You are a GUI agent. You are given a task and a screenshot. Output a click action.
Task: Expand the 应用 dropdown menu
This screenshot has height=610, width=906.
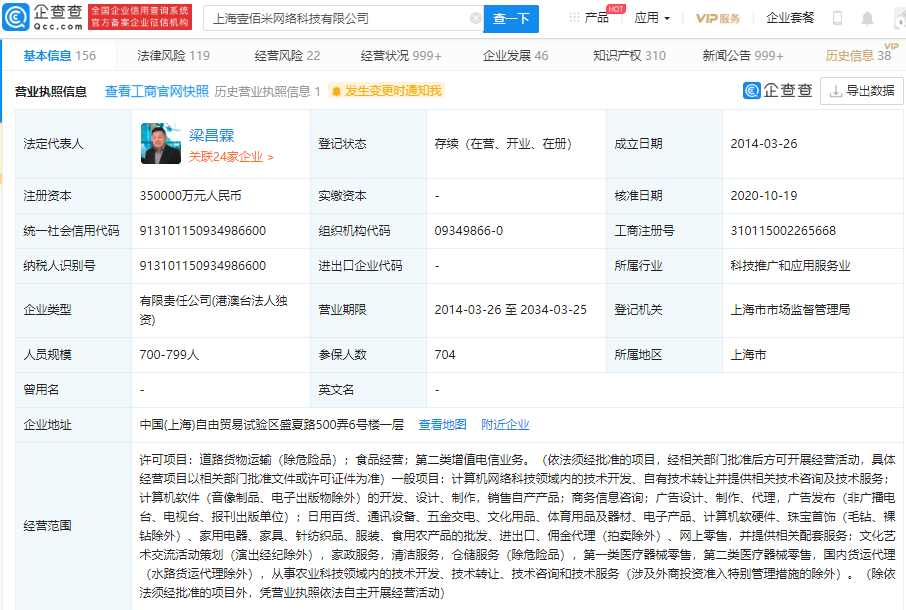(x=652, y=18)
